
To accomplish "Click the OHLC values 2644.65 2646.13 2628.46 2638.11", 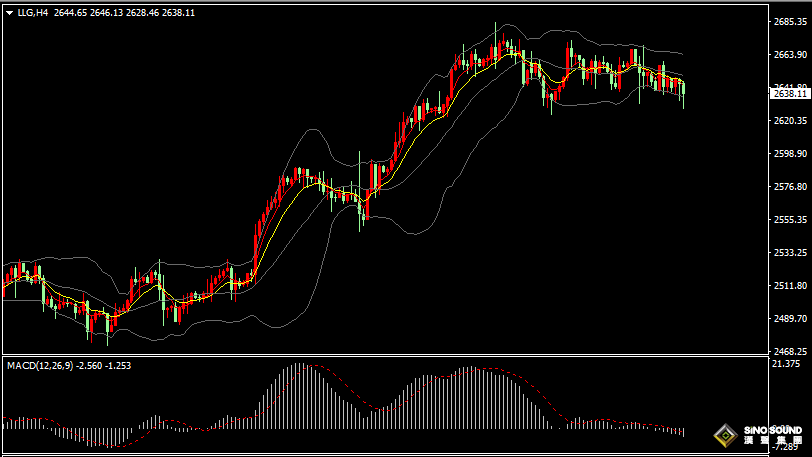I will (x=124, y=13).
